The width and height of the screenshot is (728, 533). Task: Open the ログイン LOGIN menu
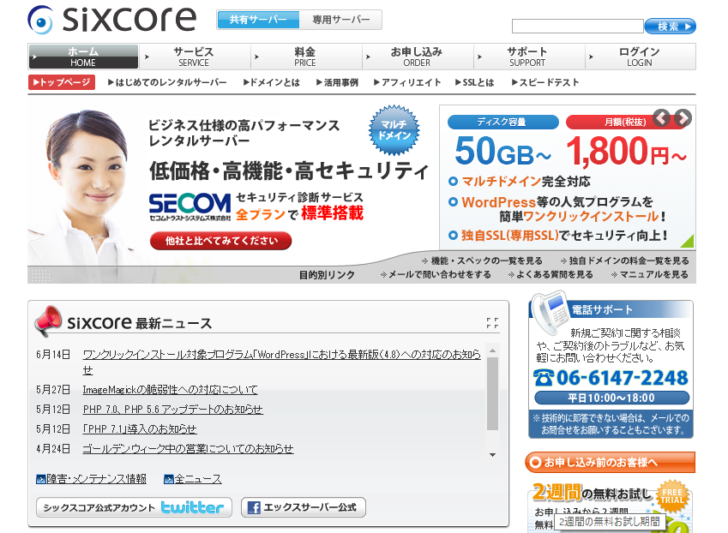point(639,57)
